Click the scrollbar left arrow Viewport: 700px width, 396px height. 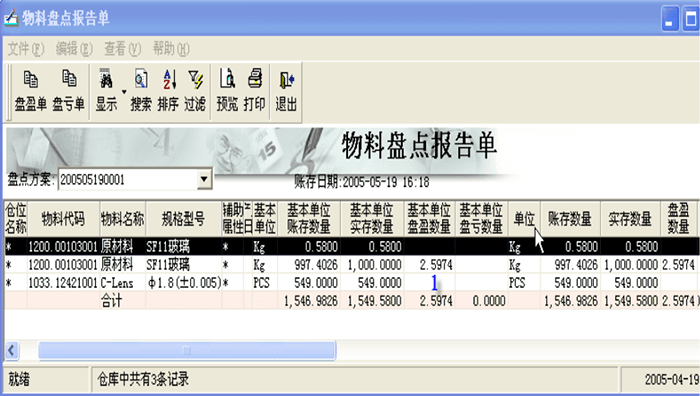12,350
